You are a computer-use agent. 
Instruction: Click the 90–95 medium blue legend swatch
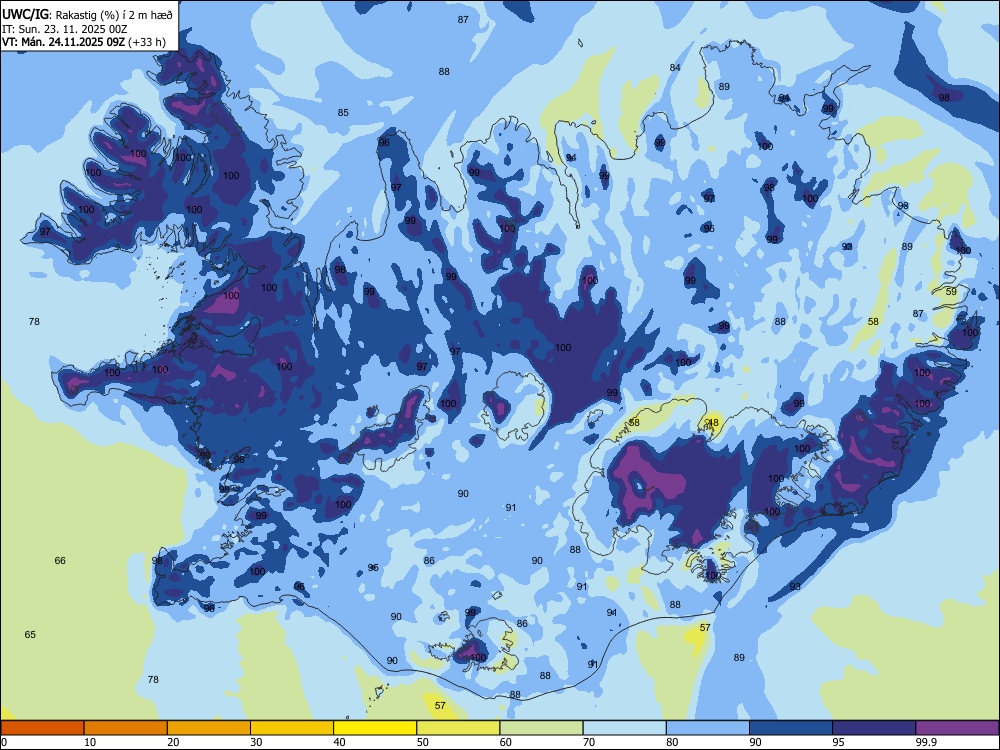[x=791, y=728]
